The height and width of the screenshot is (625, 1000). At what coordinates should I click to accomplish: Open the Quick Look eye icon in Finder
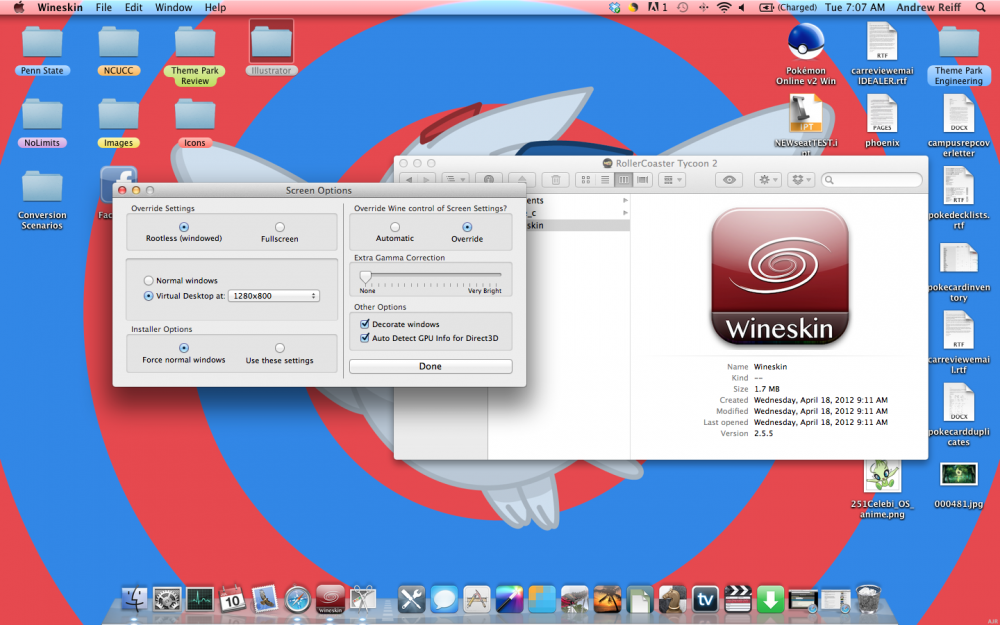pos(731,180)
